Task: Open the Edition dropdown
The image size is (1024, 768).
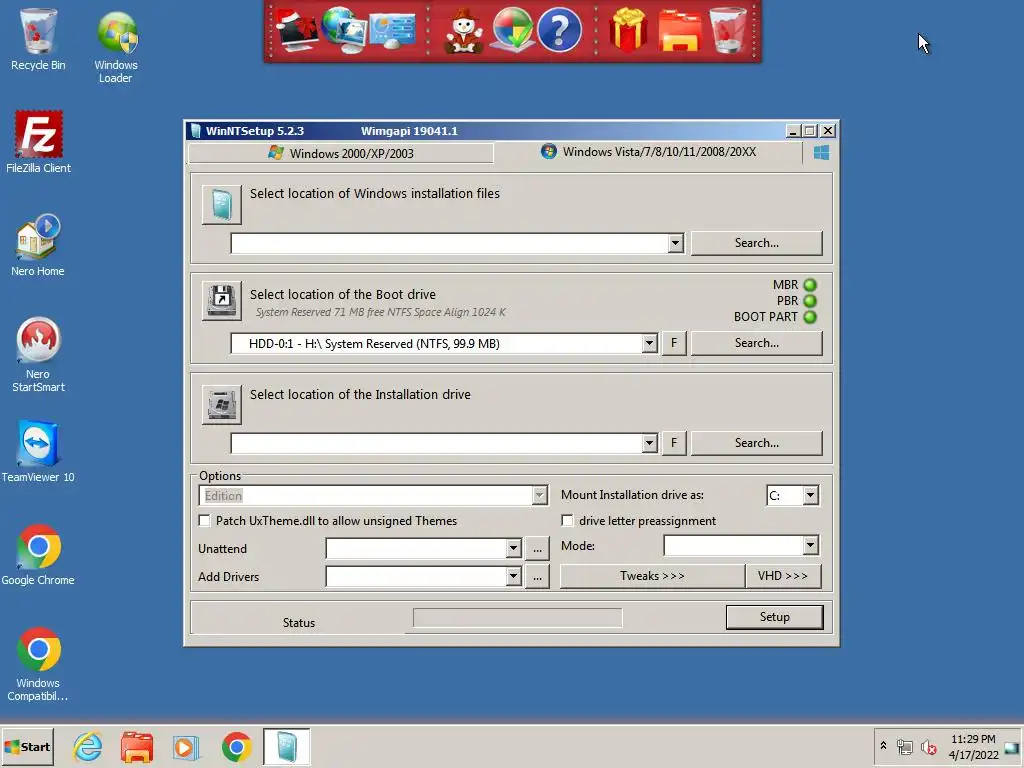Action: (x=539, y=496)
